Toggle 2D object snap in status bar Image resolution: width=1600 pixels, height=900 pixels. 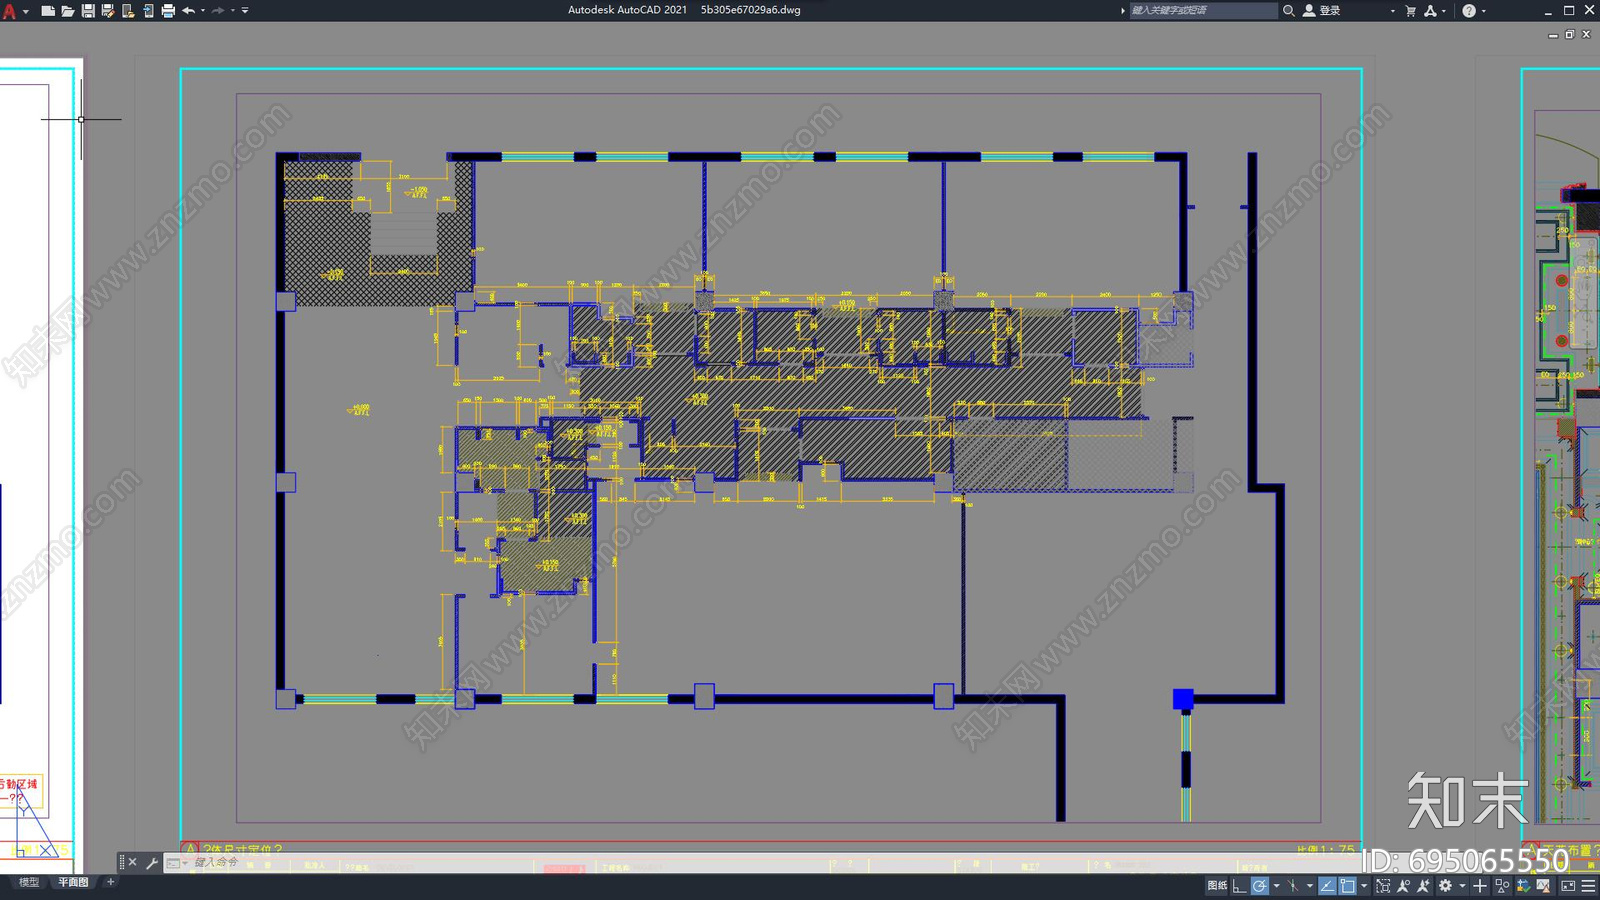click(1347, 885)
